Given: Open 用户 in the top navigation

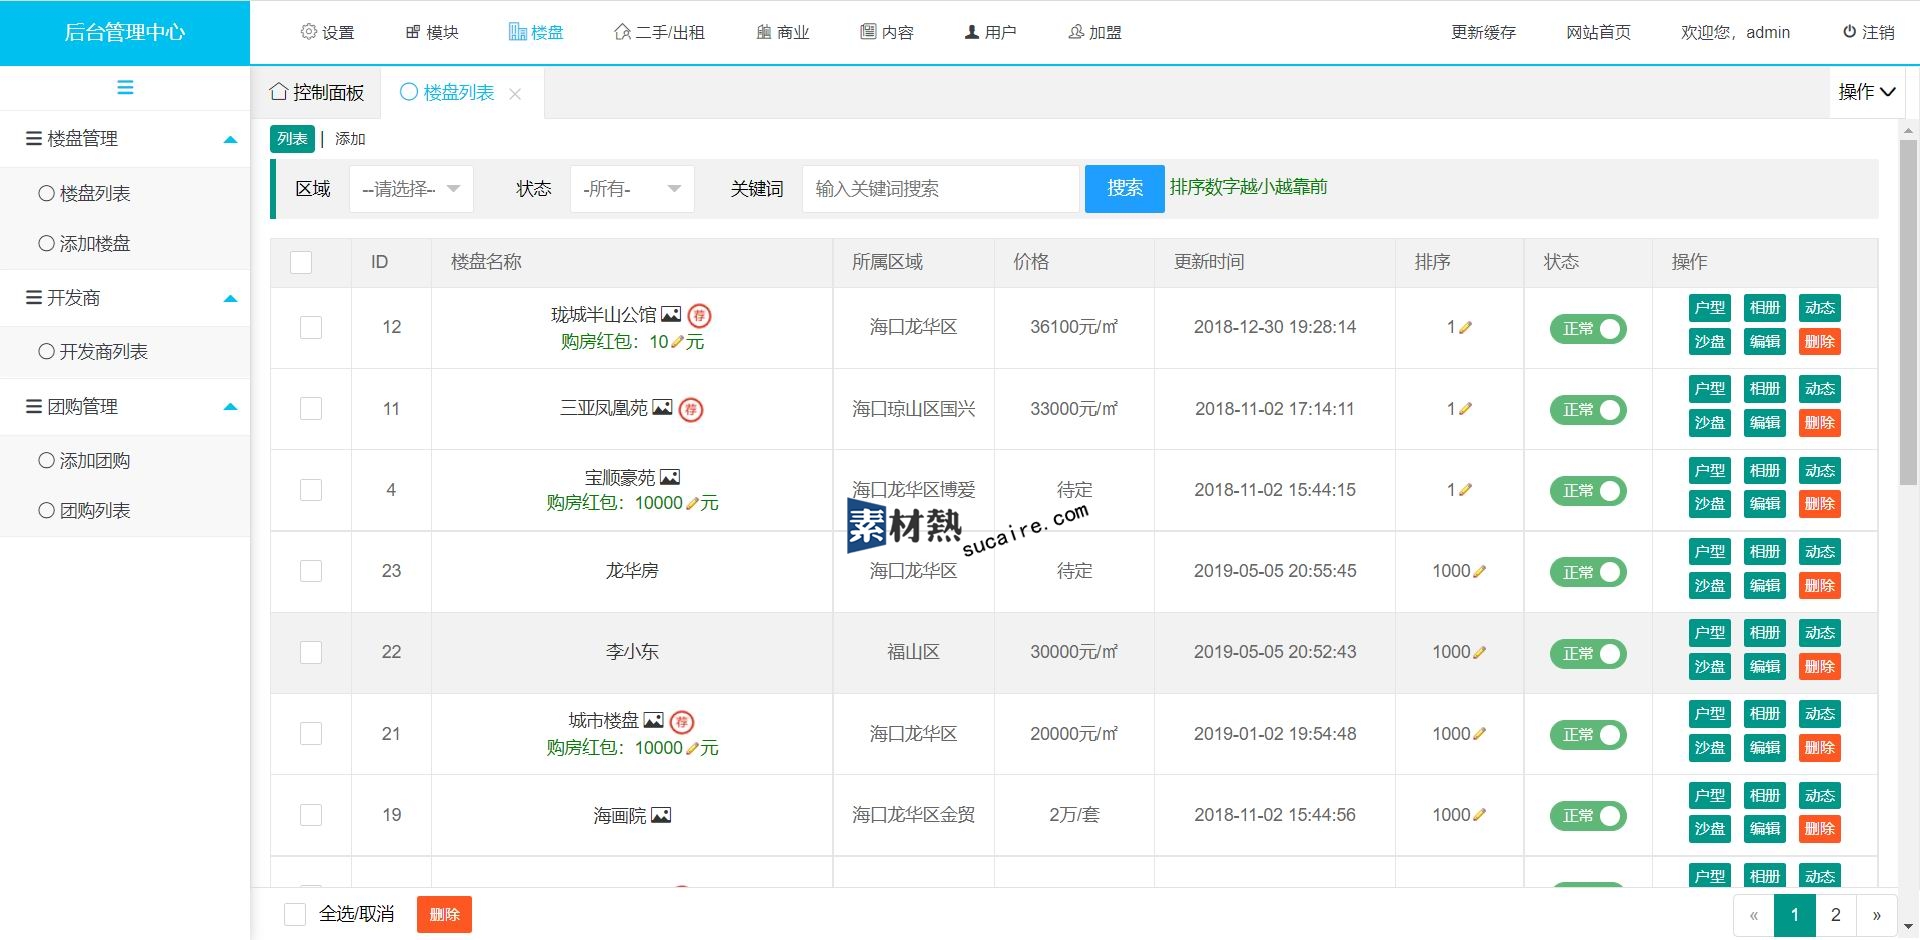Looking at the screenshot, I should point(990,32).
